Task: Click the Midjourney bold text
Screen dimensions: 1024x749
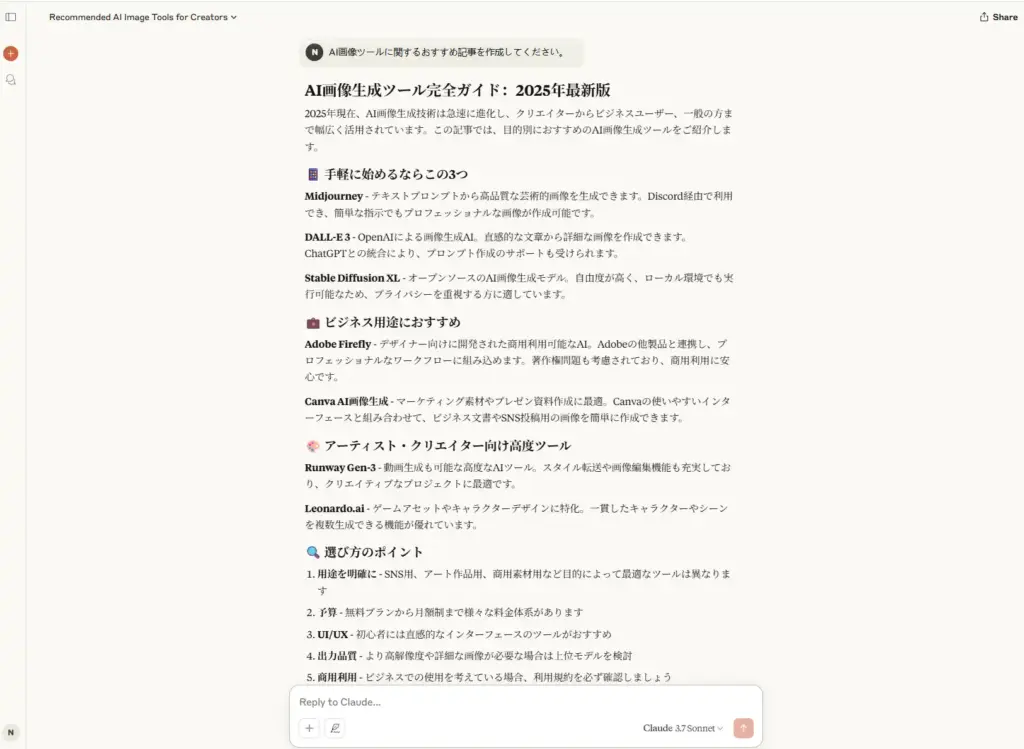Action: click(334, 196)
